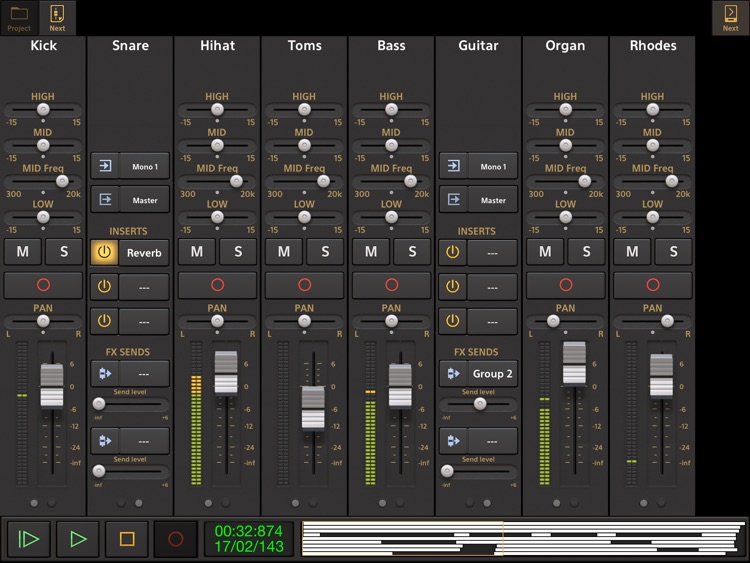Solo the Organ channel
Viewport: 750px width, 563px height.
(x=586, y=252)
